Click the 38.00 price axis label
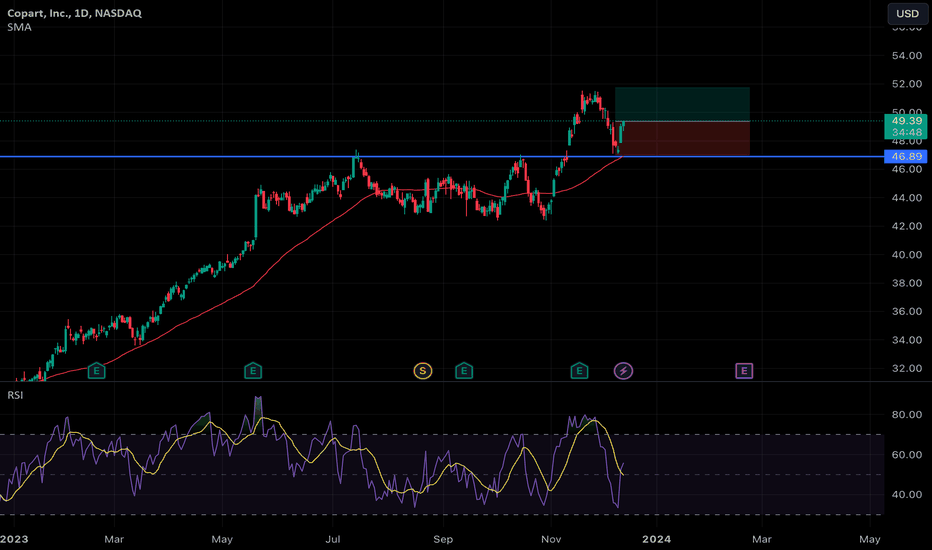Image resolution: width=932 pixels, height=550 pixels. (906, 283)
